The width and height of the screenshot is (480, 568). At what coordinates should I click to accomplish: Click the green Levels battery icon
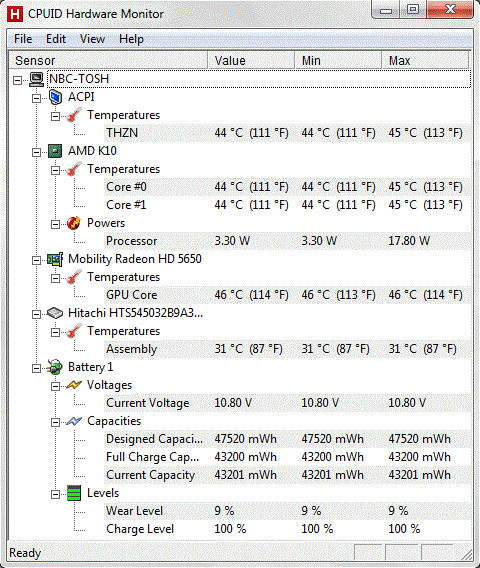coord(74,493)
